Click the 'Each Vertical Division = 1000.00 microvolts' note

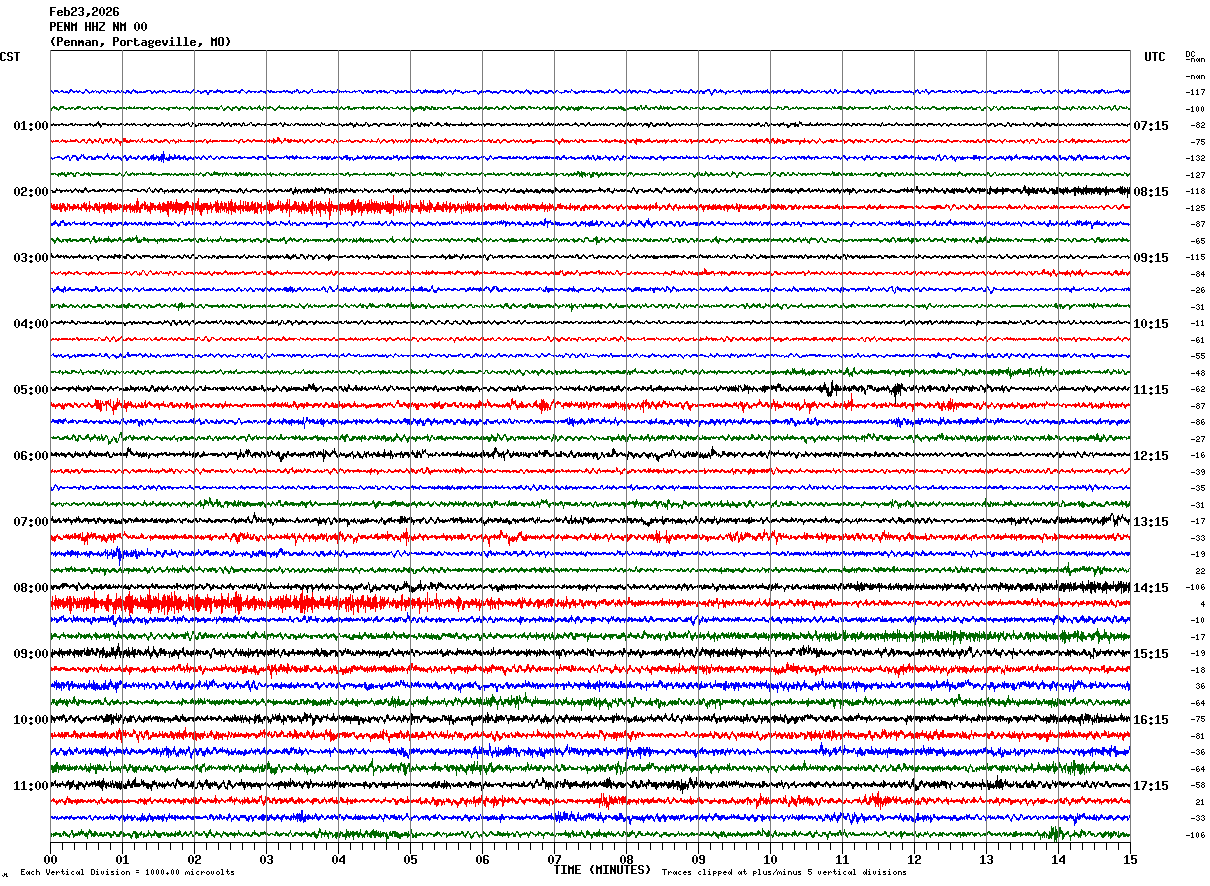pos(127,872)
